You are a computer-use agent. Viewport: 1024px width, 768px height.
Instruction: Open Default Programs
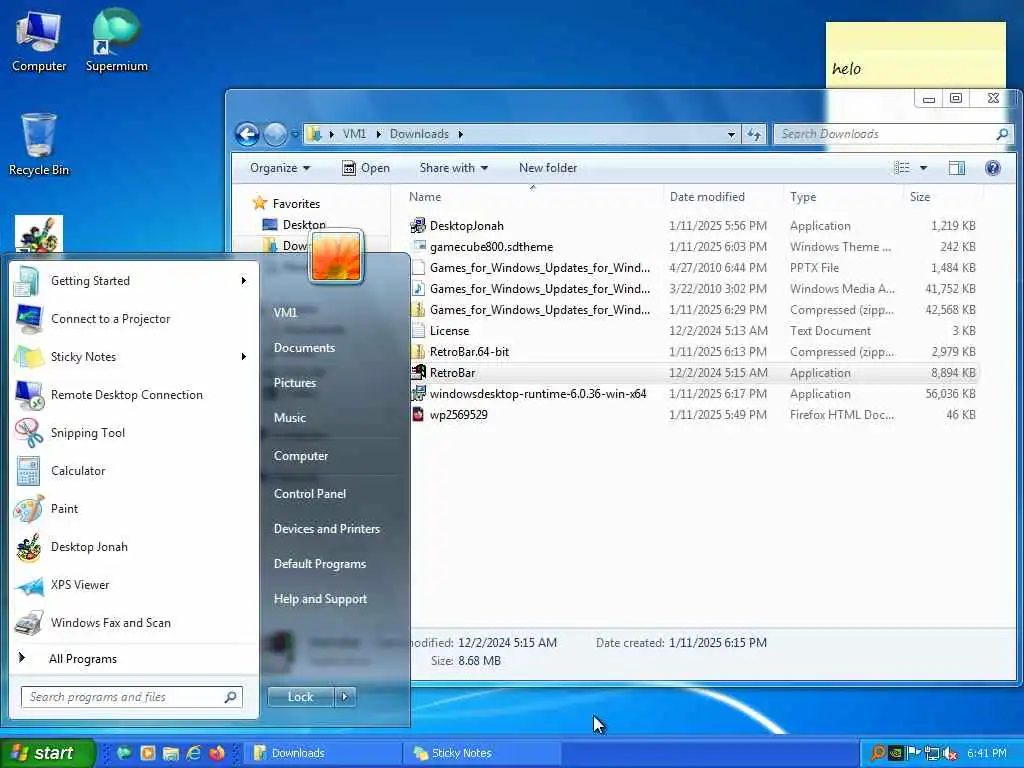coord(319,564)
